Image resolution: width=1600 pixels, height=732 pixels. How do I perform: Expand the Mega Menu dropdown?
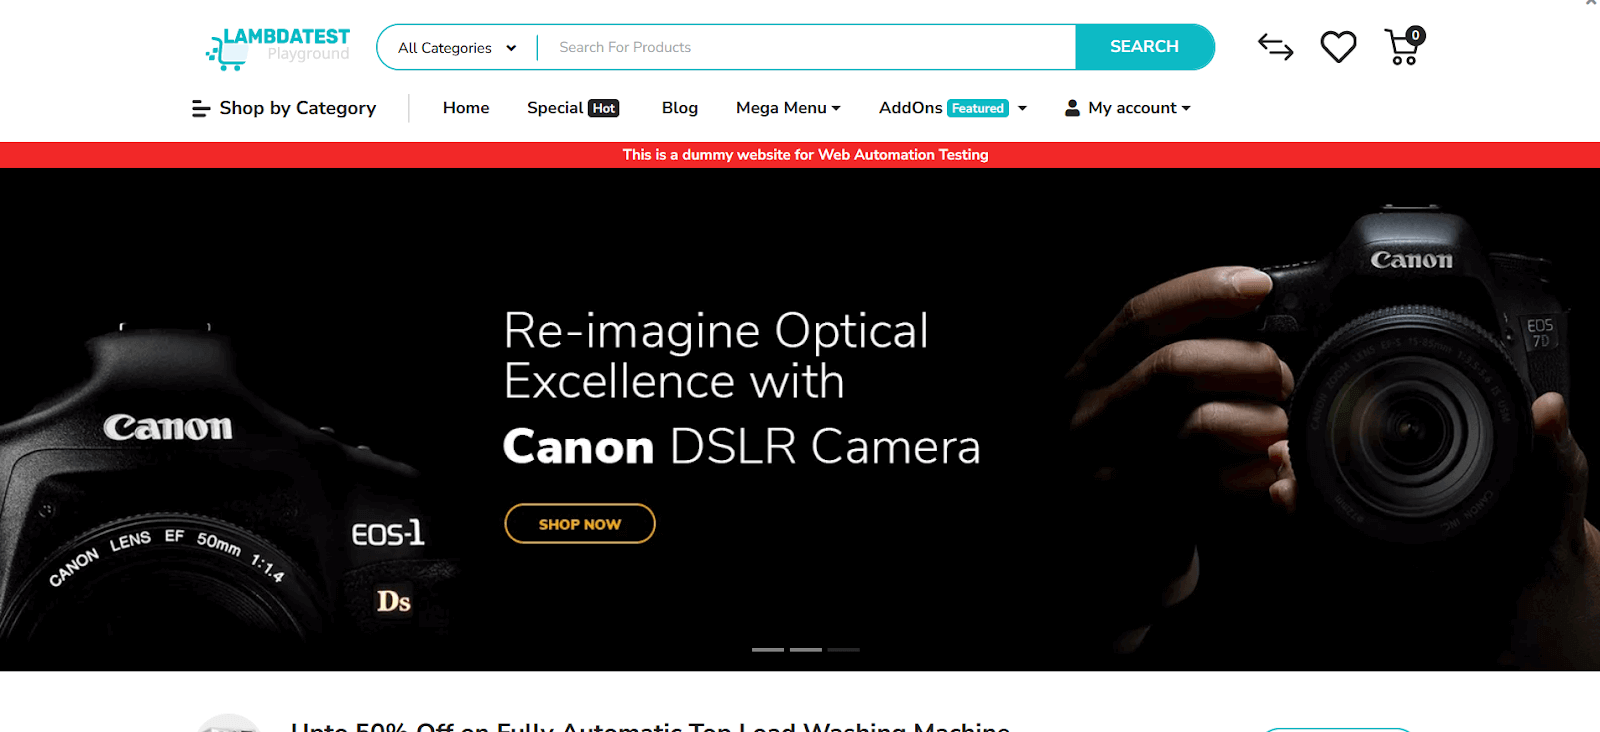click(788, 108)
